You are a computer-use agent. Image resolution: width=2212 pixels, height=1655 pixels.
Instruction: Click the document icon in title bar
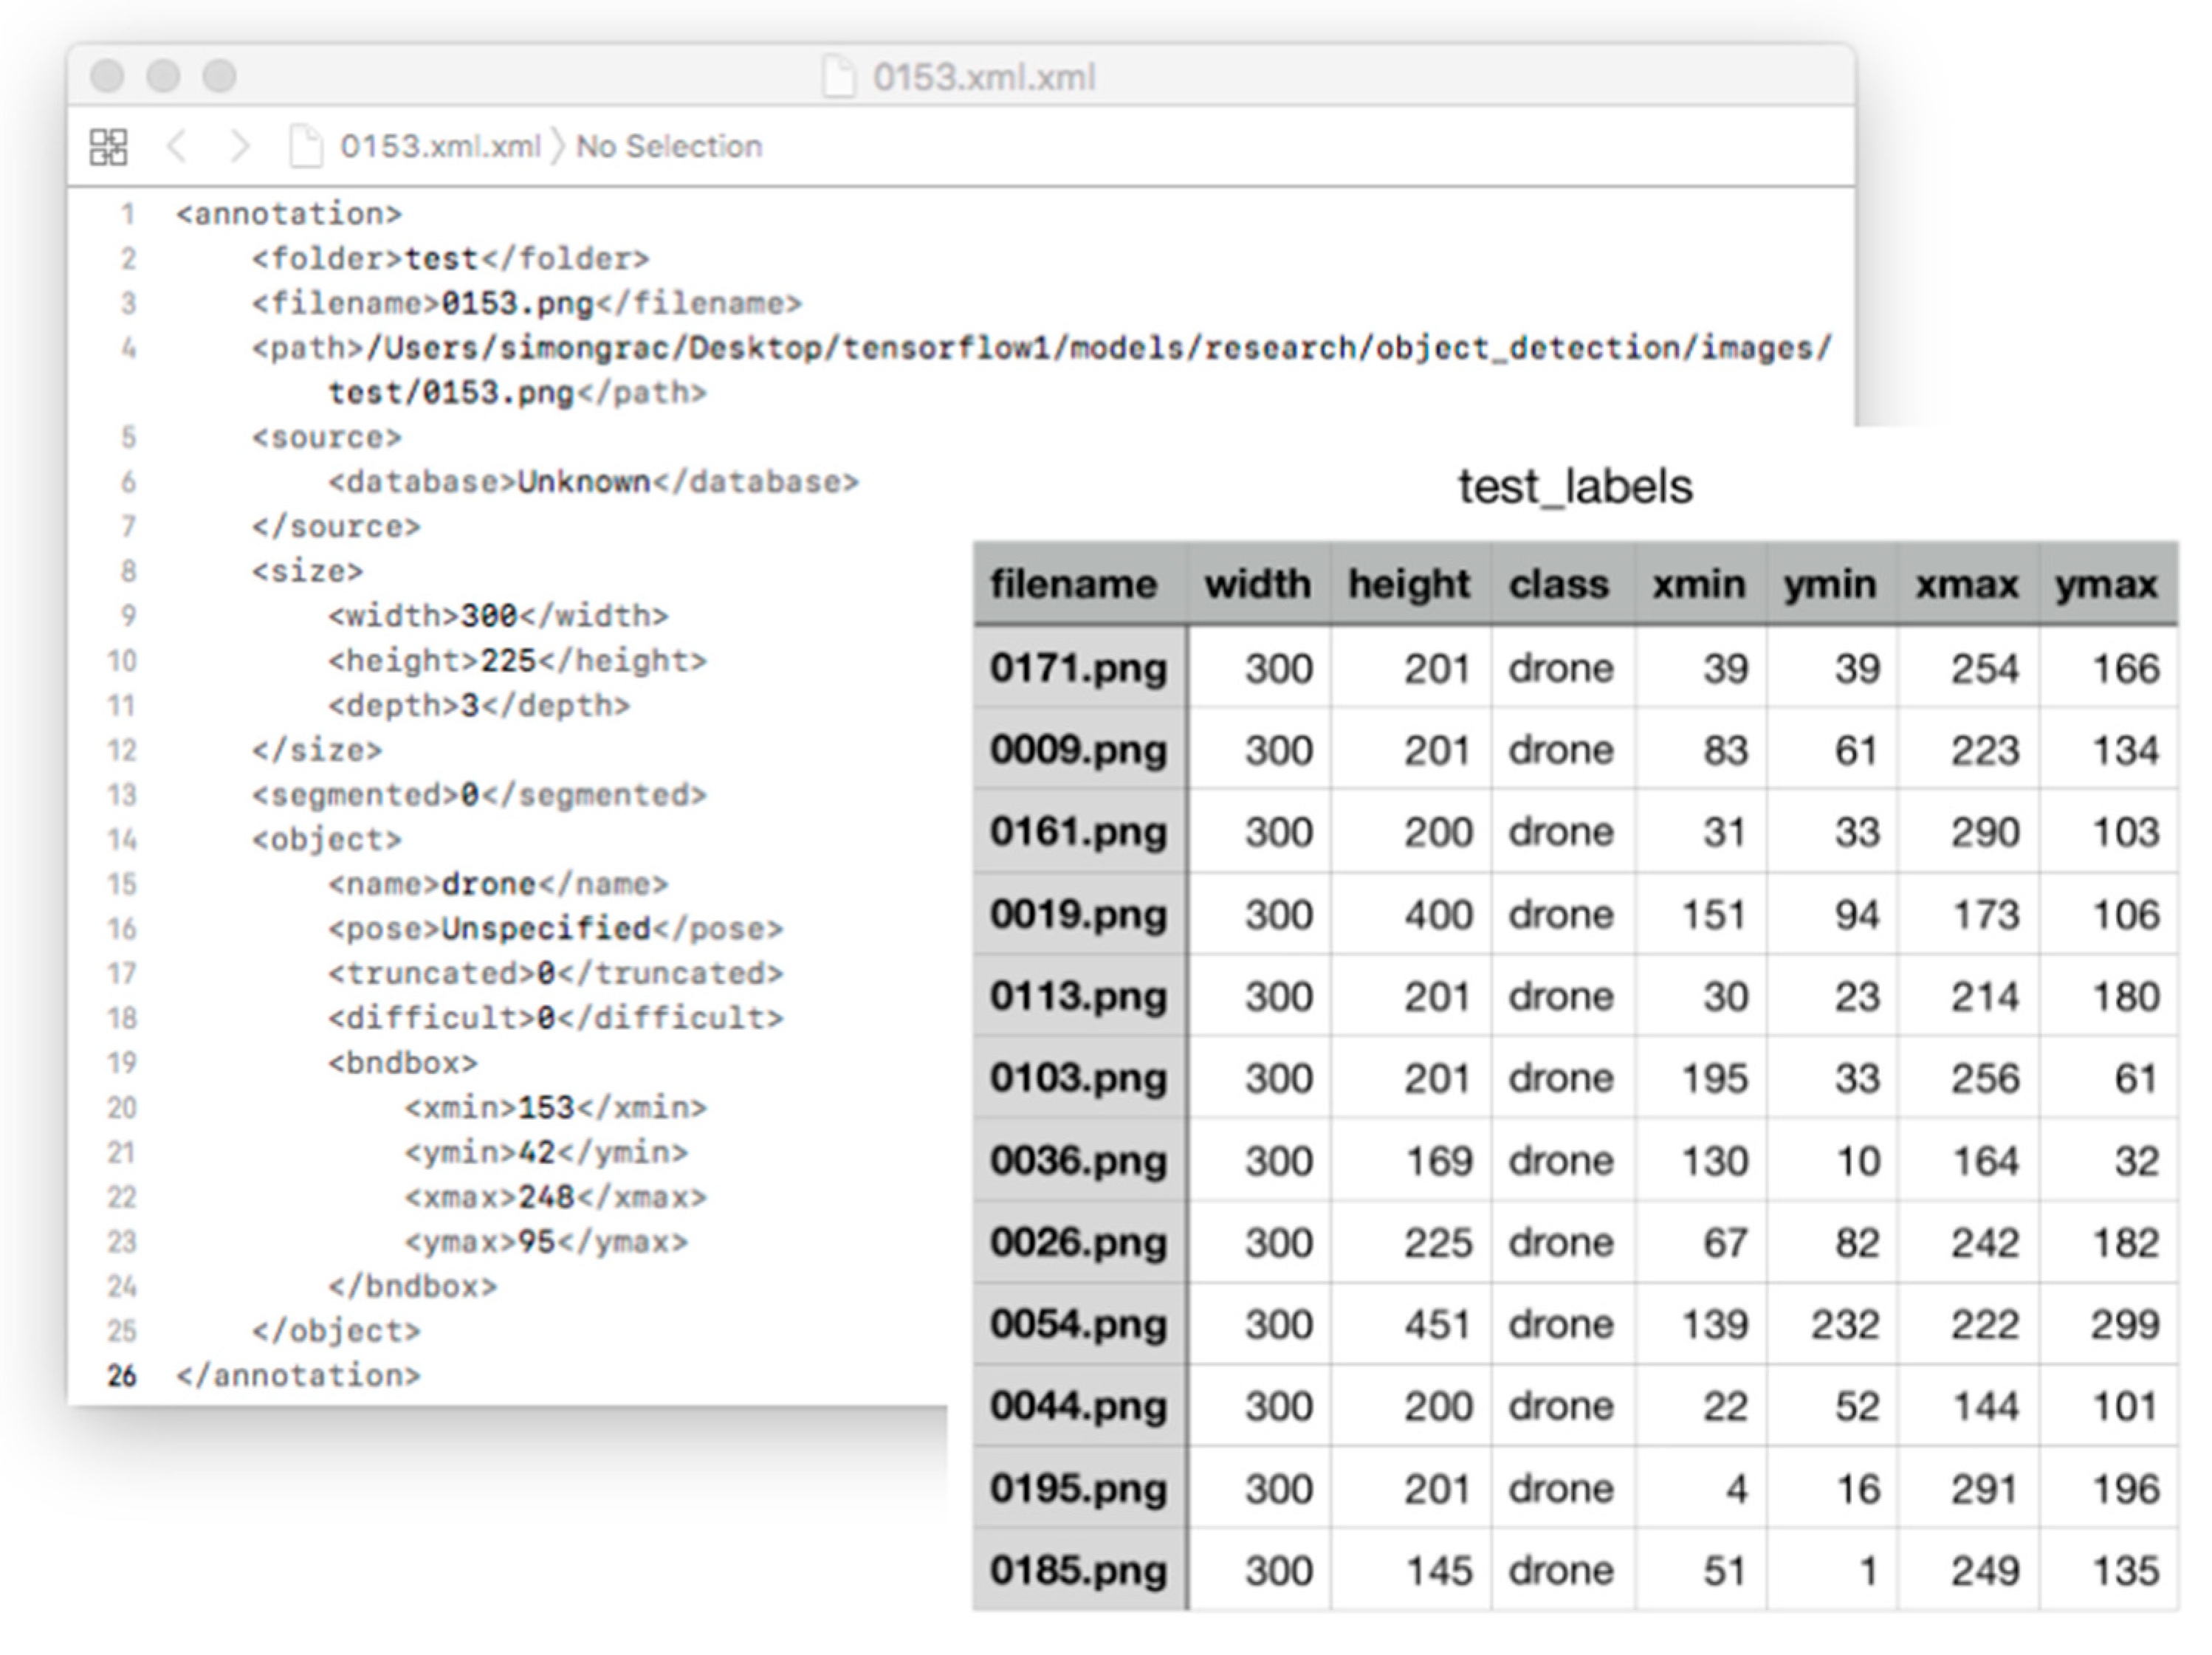point(839,77)
